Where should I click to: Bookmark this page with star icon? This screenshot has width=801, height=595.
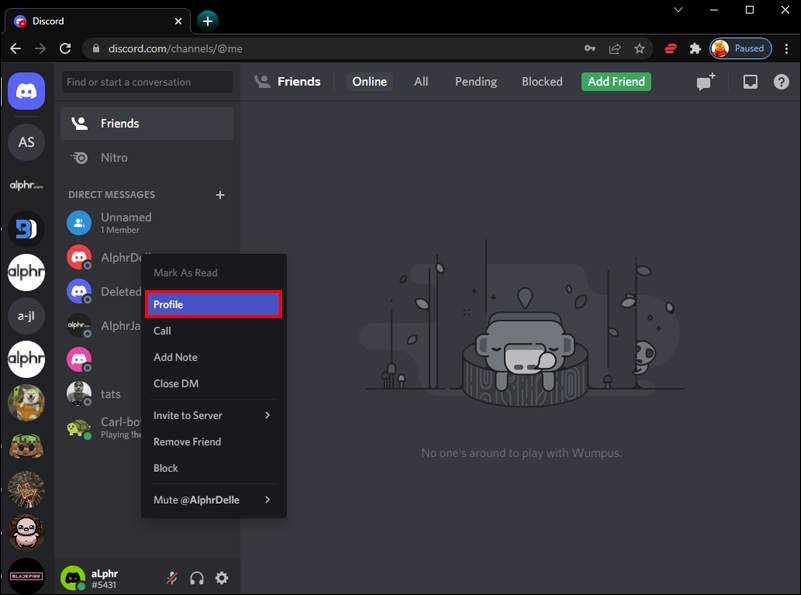[x=639, y=49]
